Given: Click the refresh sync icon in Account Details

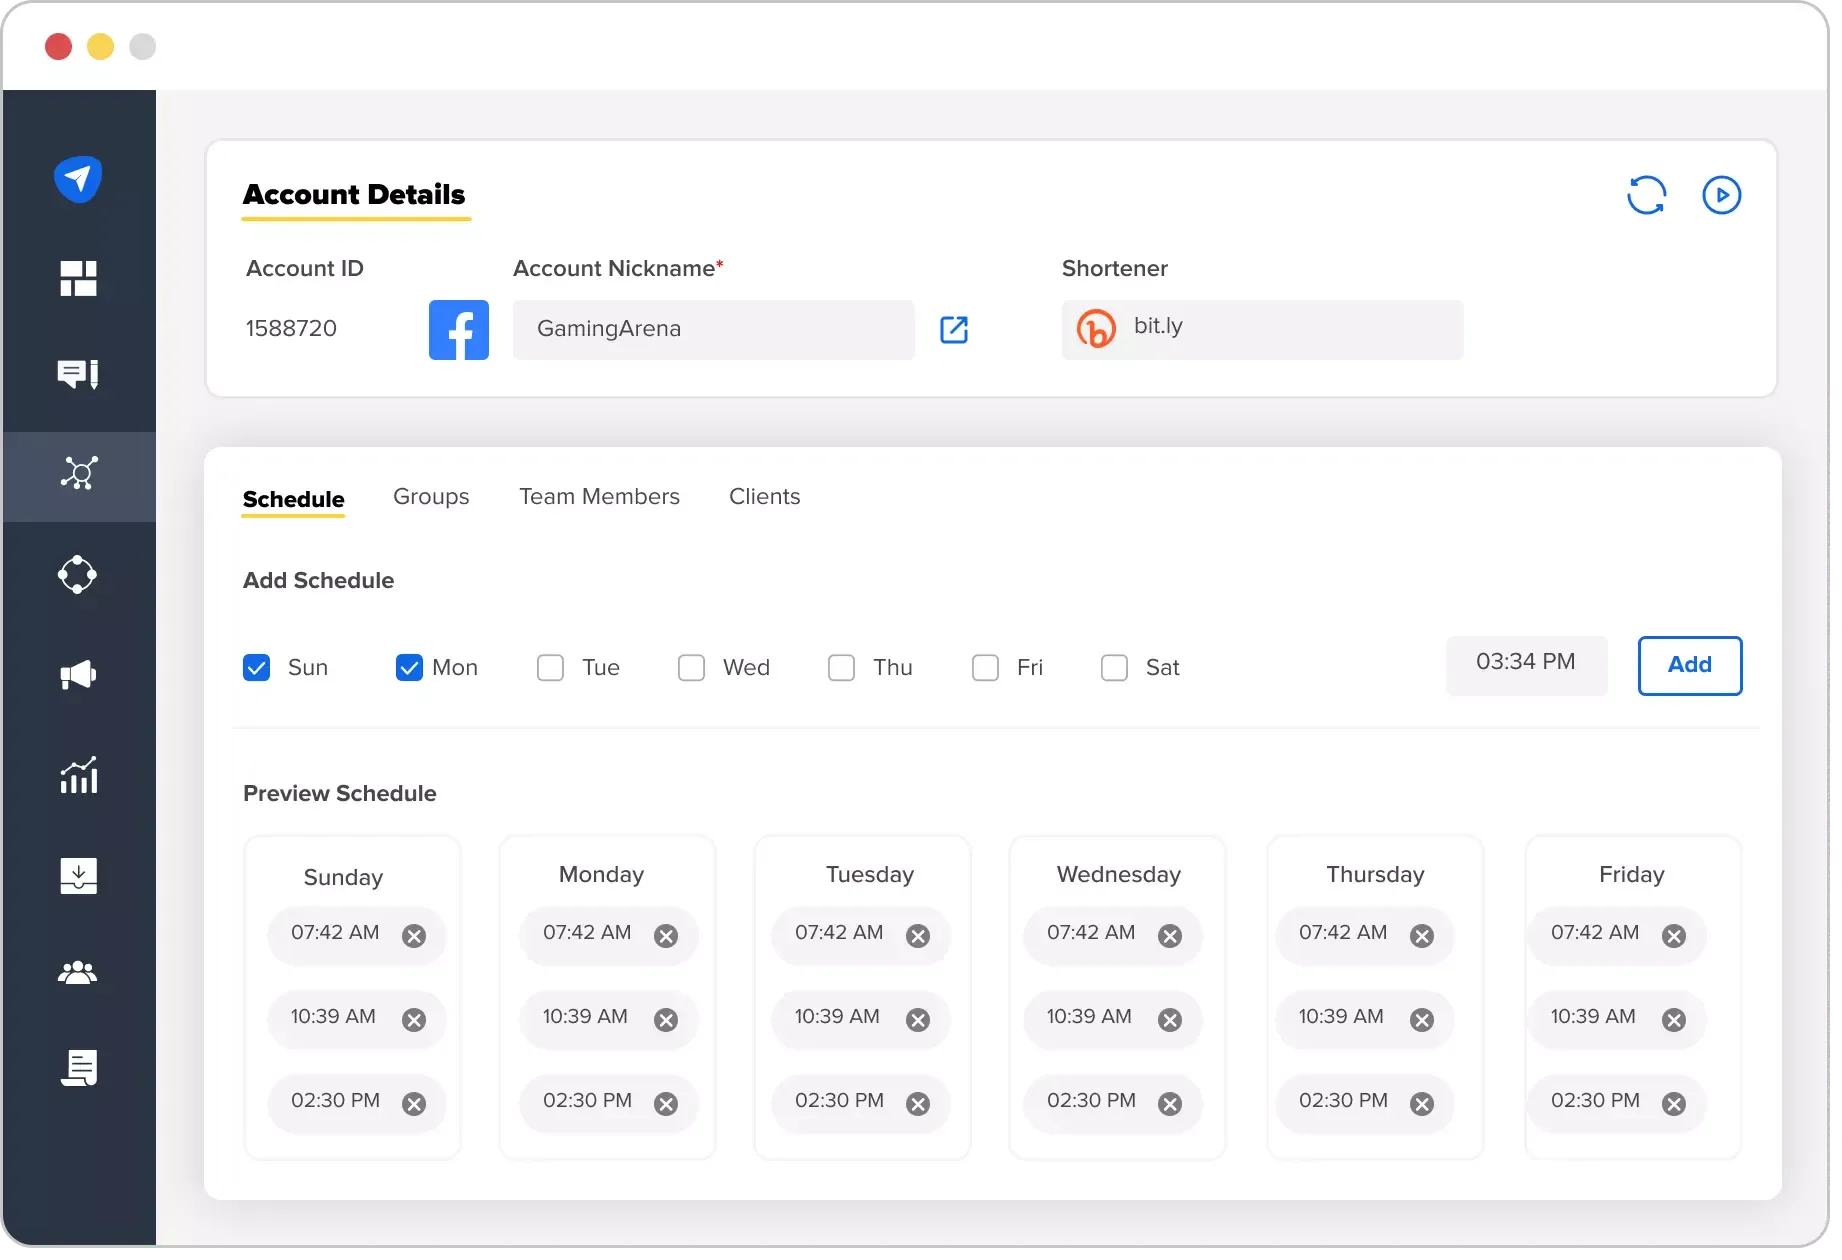Looking at the screenshot, I should click(1646, 195).
